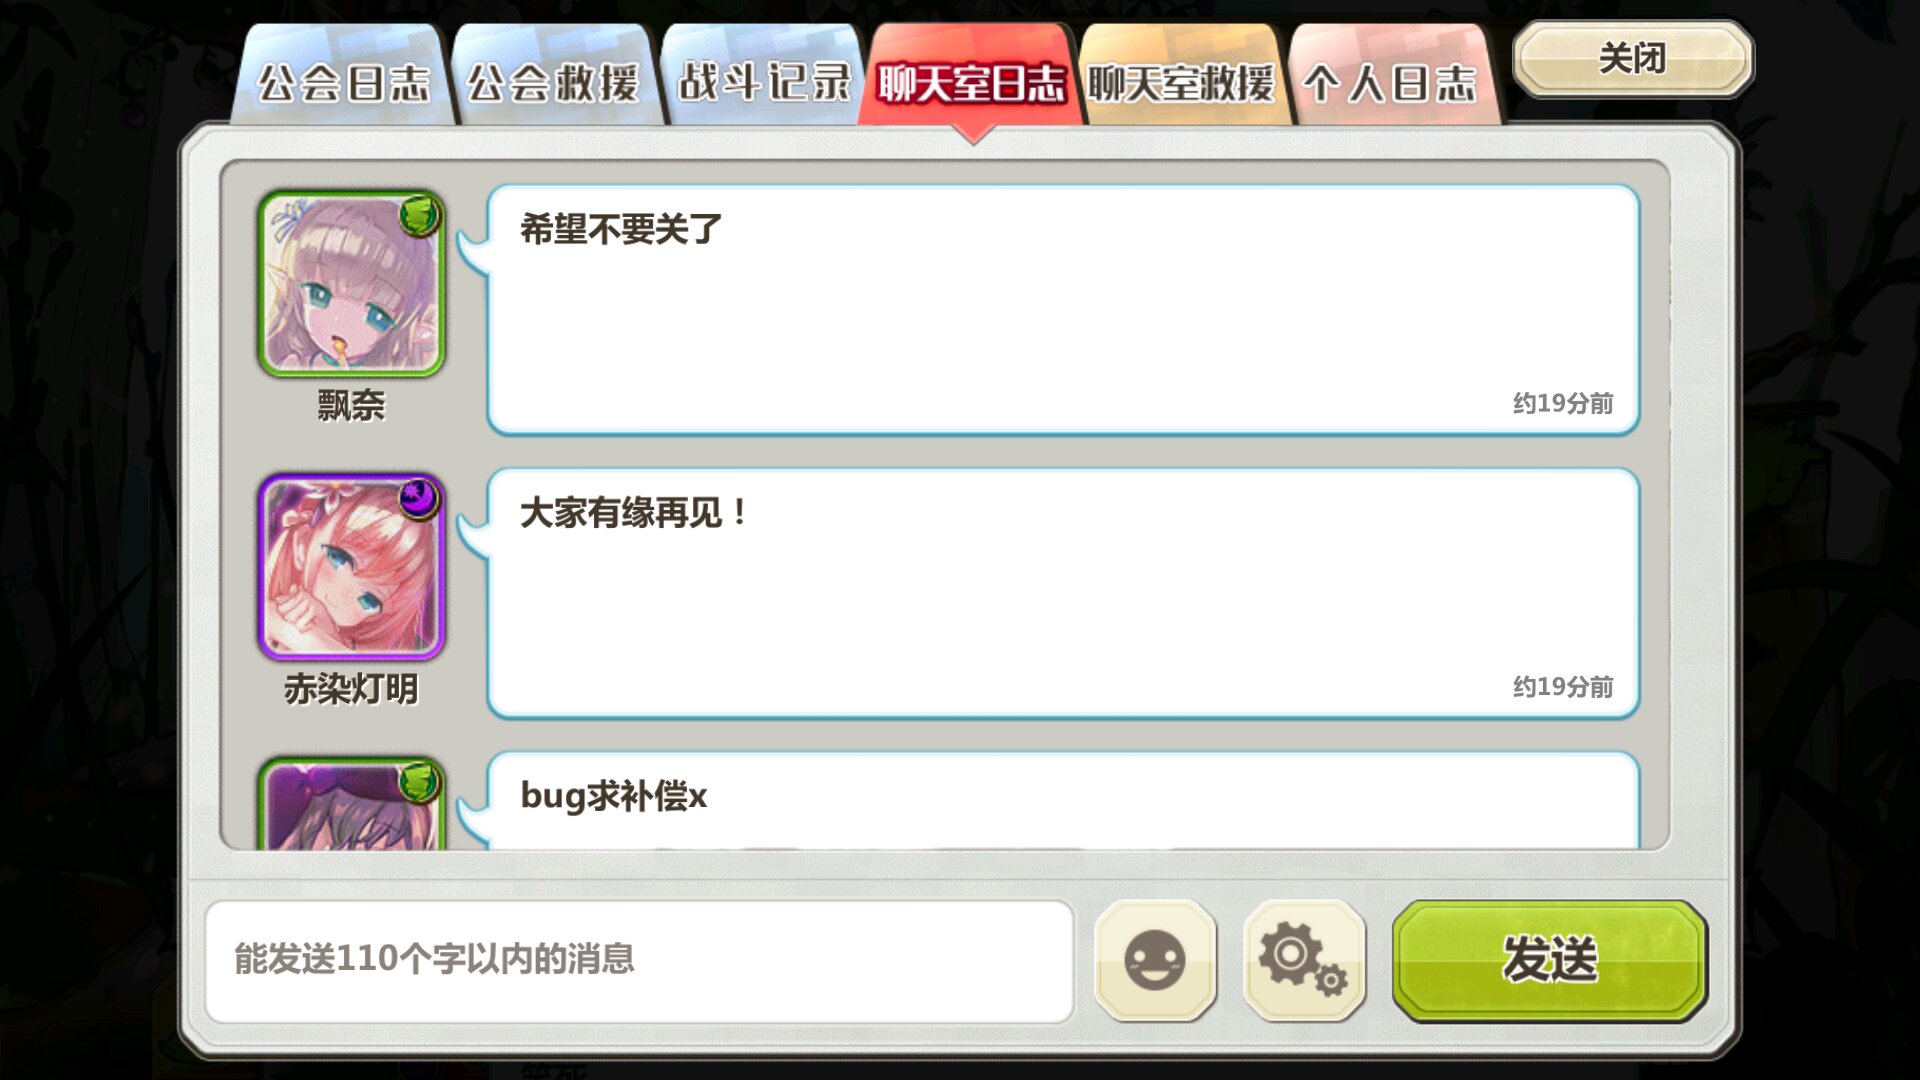Screen dimensions: 1920x1080
Task: Select message bubble bug求补偿x
Action: click(1063, 801)
